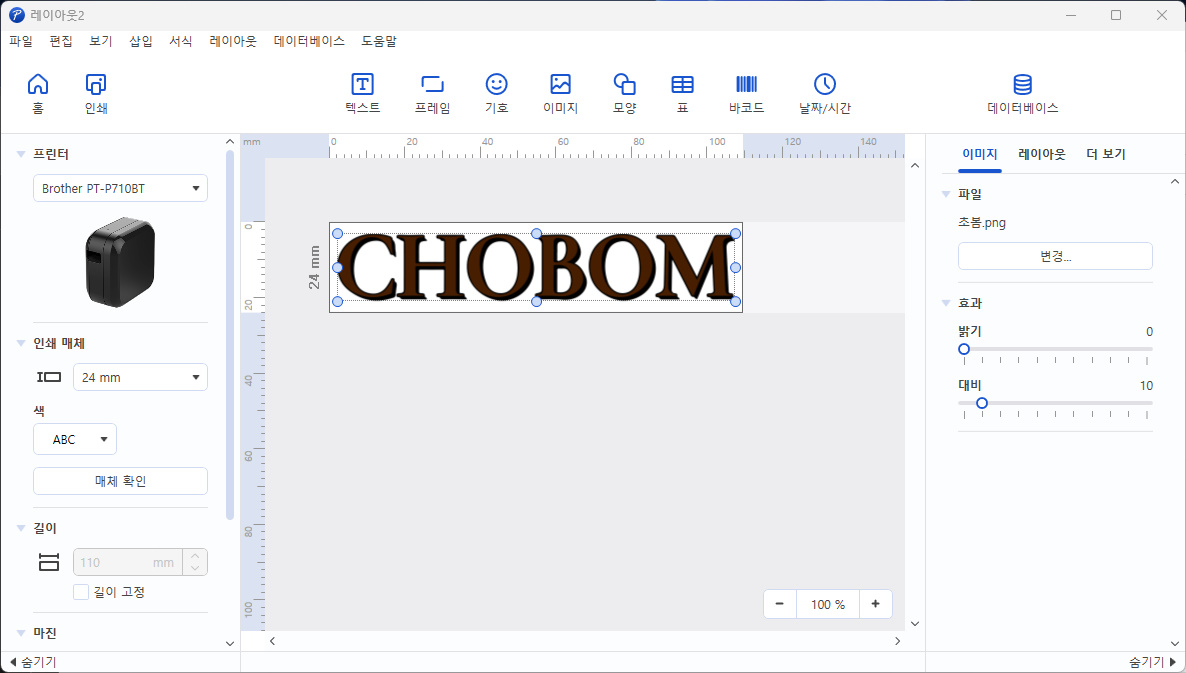Hide right panel with 숨기기
Viewport: 1186px width, 673px height.
click(1153, 662)
